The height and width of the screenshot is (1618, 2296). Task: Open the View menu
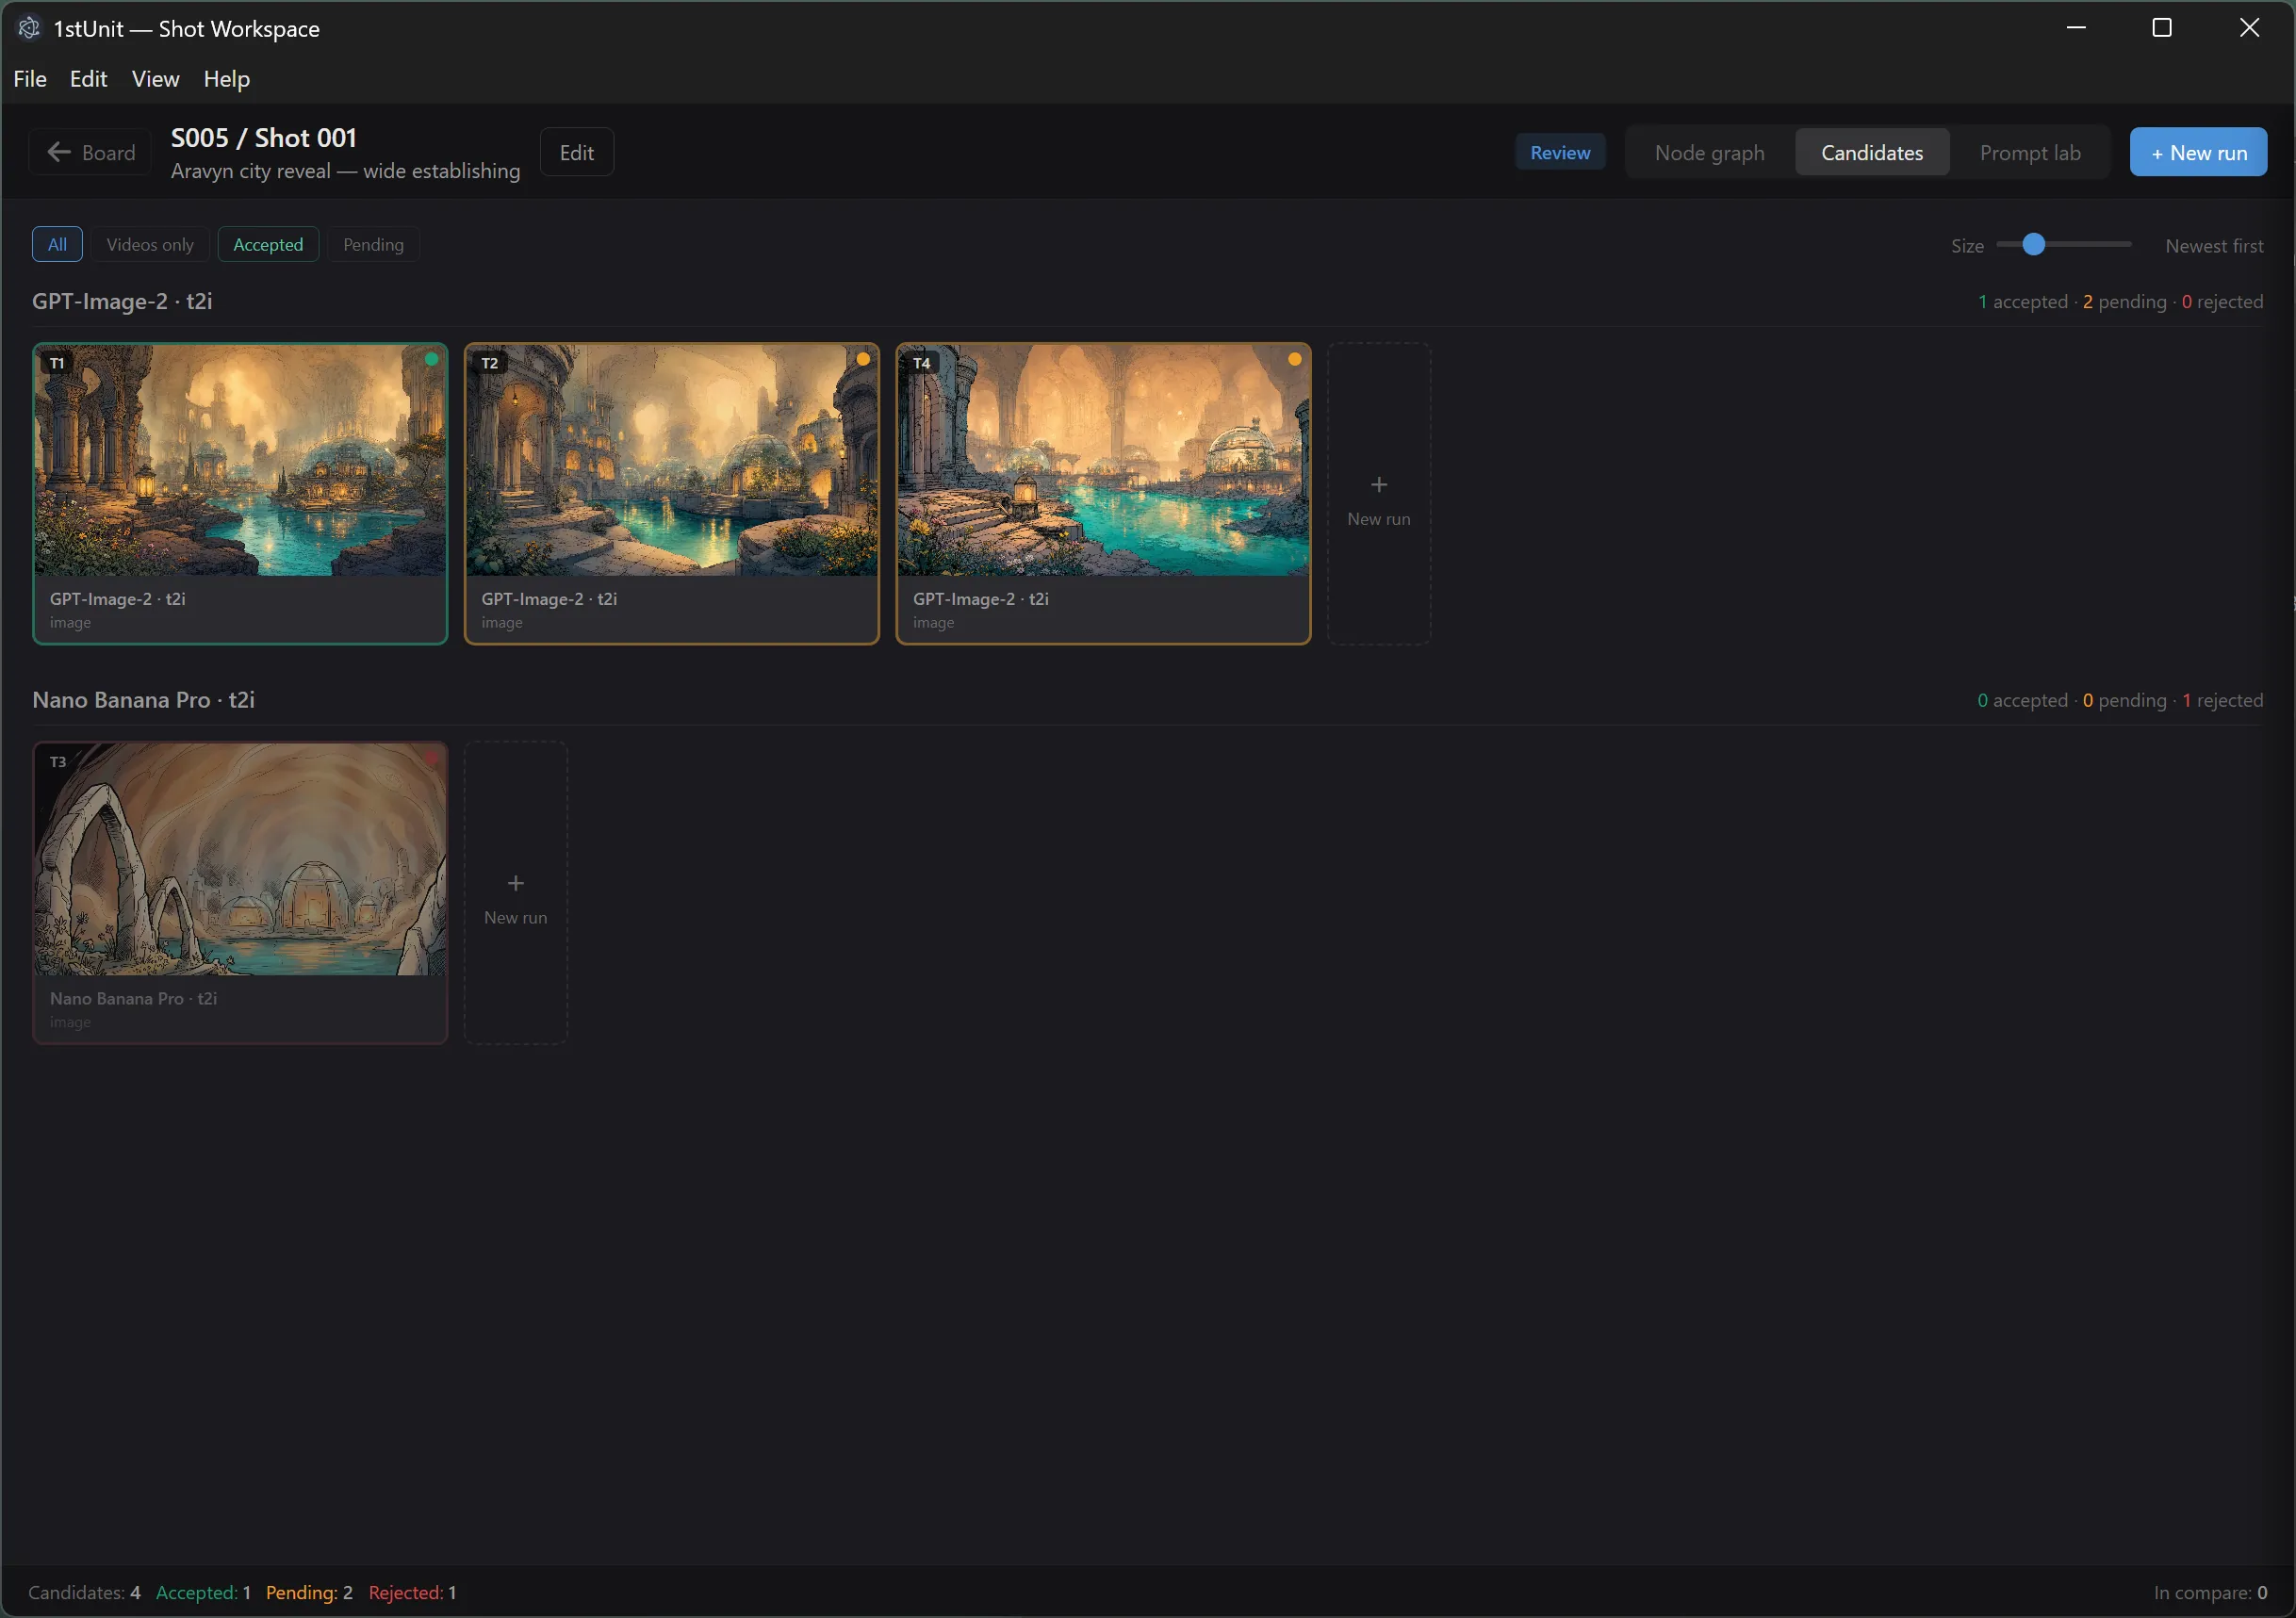[x=155, y=79]
